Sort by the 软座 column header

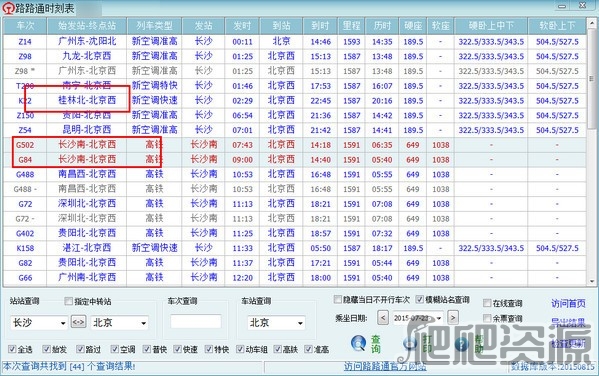tap(440, 26)
